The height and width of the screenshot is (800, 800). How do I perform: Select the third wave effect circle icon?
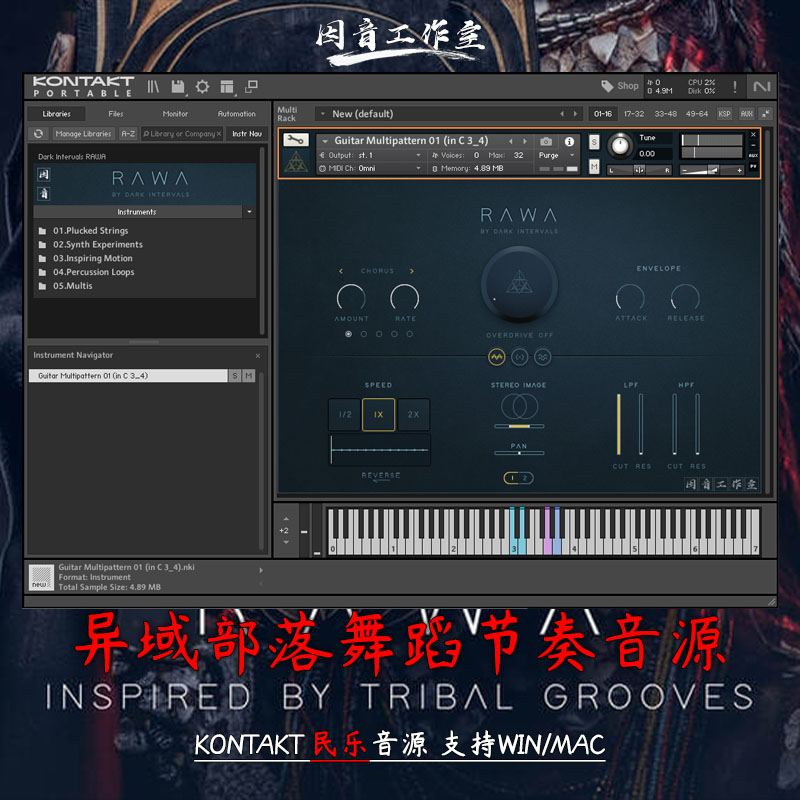tap(543, 357)
